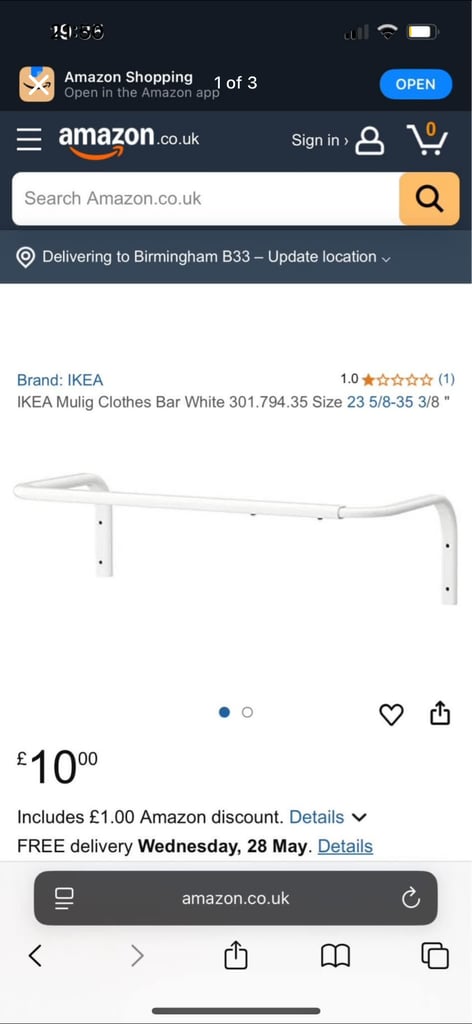Tap Safari share icon in bottom toolbar
This screenshot has height=1024, width=472.
pyautogui.click(x=236, y=956)
